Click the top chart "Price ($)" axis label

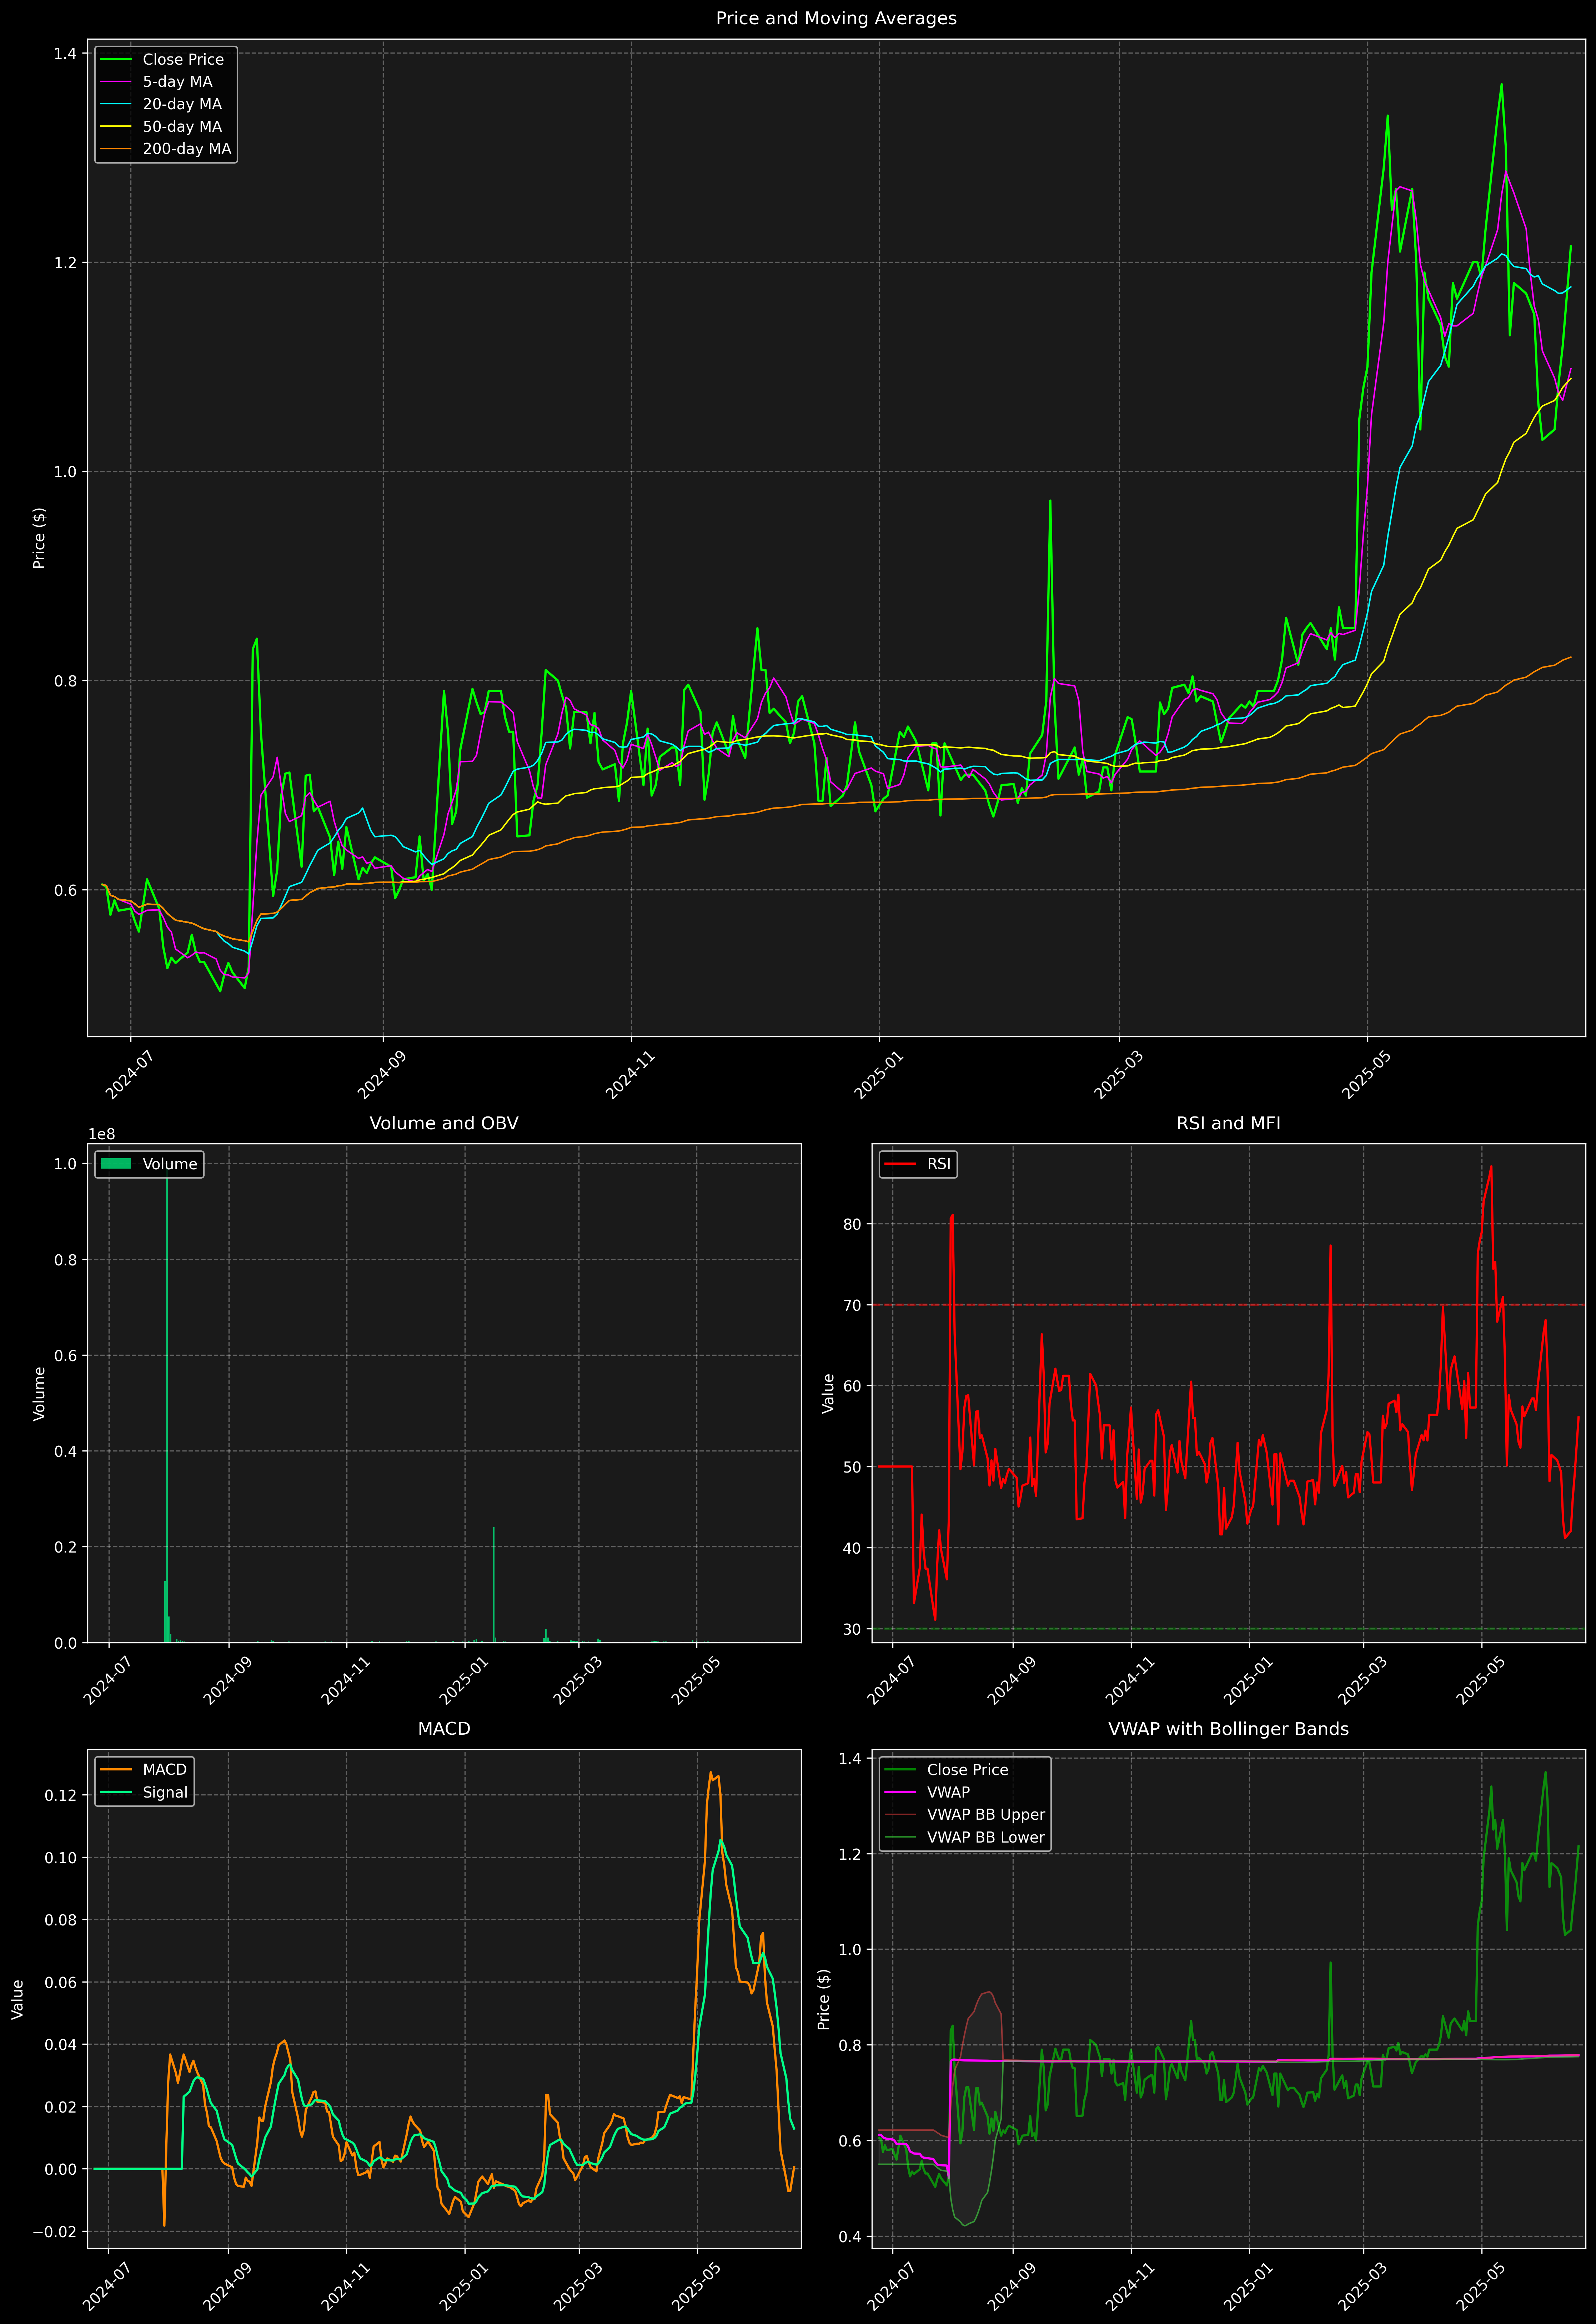[x=39, y=538]
